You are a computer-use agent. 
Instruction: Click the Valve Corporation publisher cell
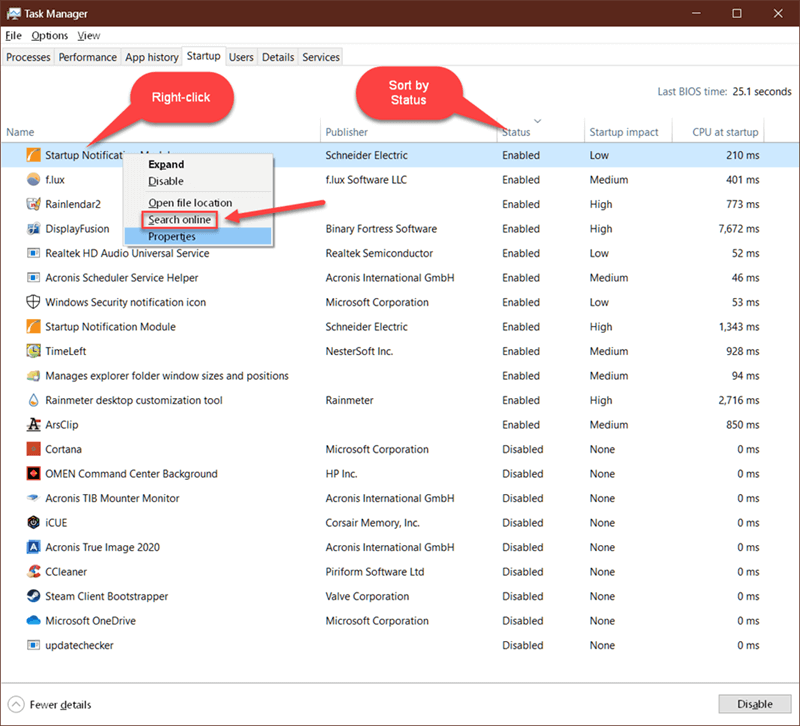tap(367, 596)
